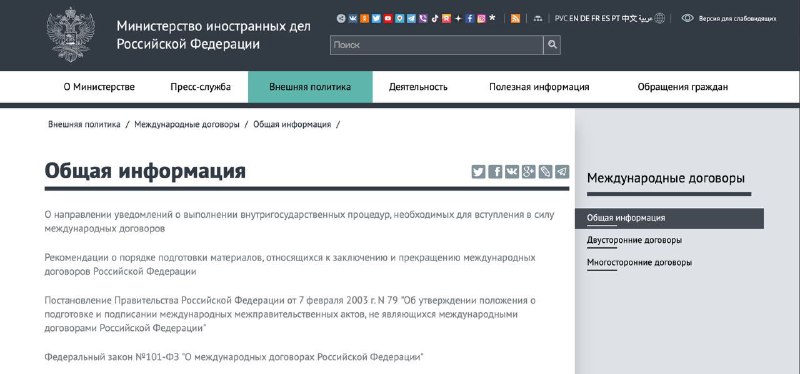The height and width of the screenshot is (374, 800).
Task: Select sidebar item Общая информация
Action: pos(669,218)
